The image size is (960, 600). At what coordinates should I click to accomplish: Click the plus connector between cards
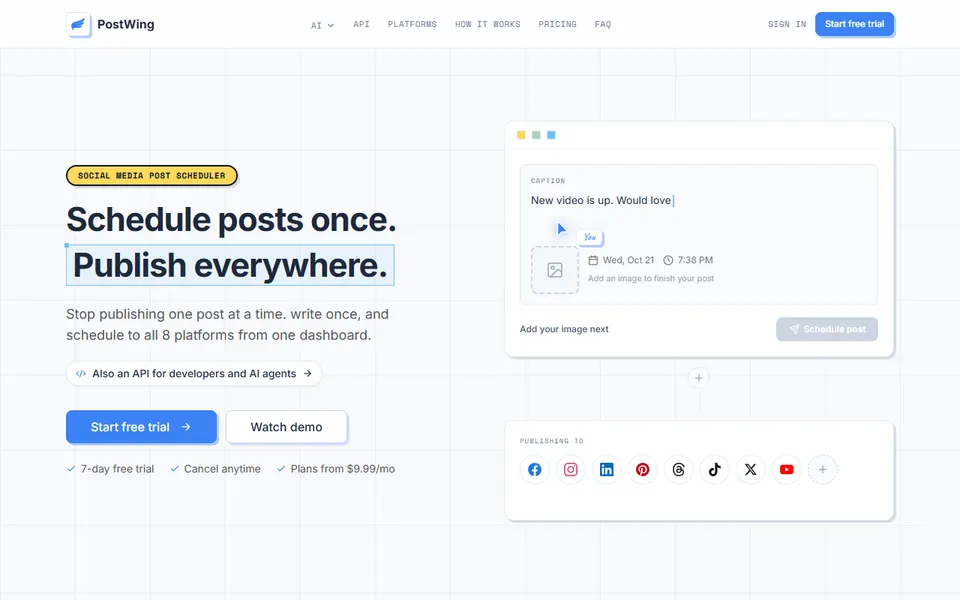click(x=699, y=378)
